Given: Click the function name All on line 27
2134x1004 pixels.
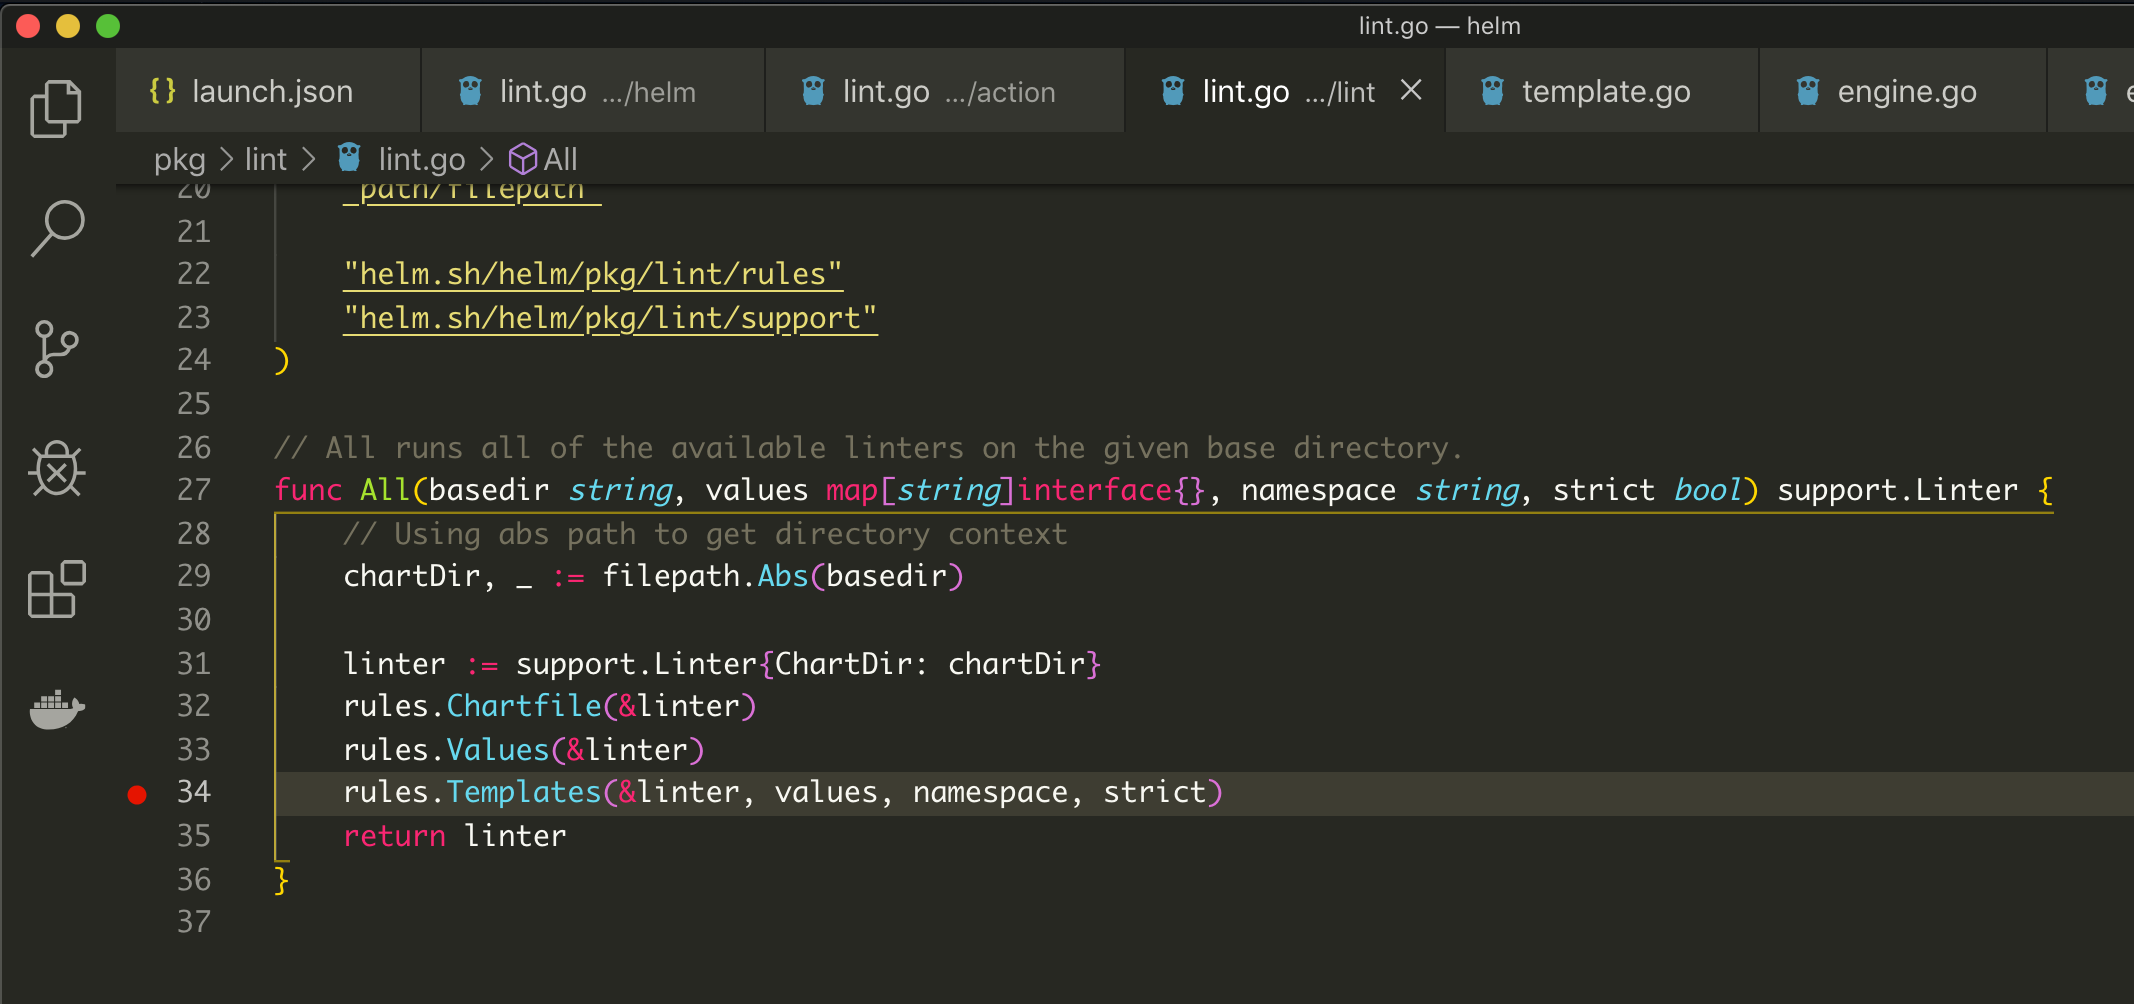Looking at the screenshot, I should click(385, 490).
